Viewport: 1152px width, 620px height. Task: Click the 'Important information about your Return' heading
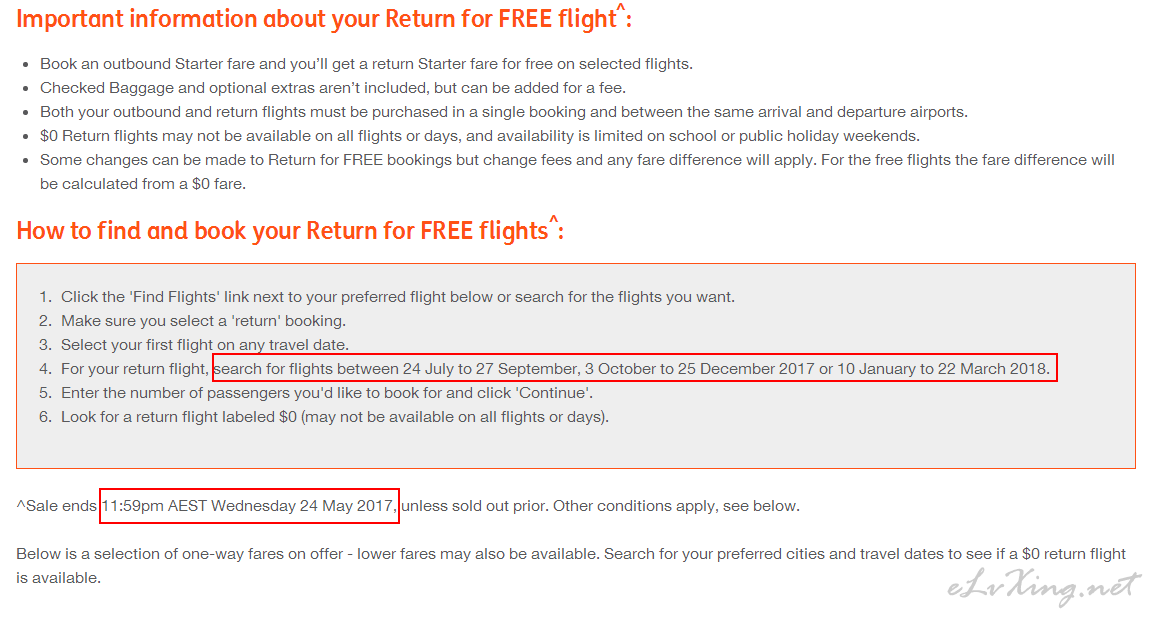click(323, 18)
